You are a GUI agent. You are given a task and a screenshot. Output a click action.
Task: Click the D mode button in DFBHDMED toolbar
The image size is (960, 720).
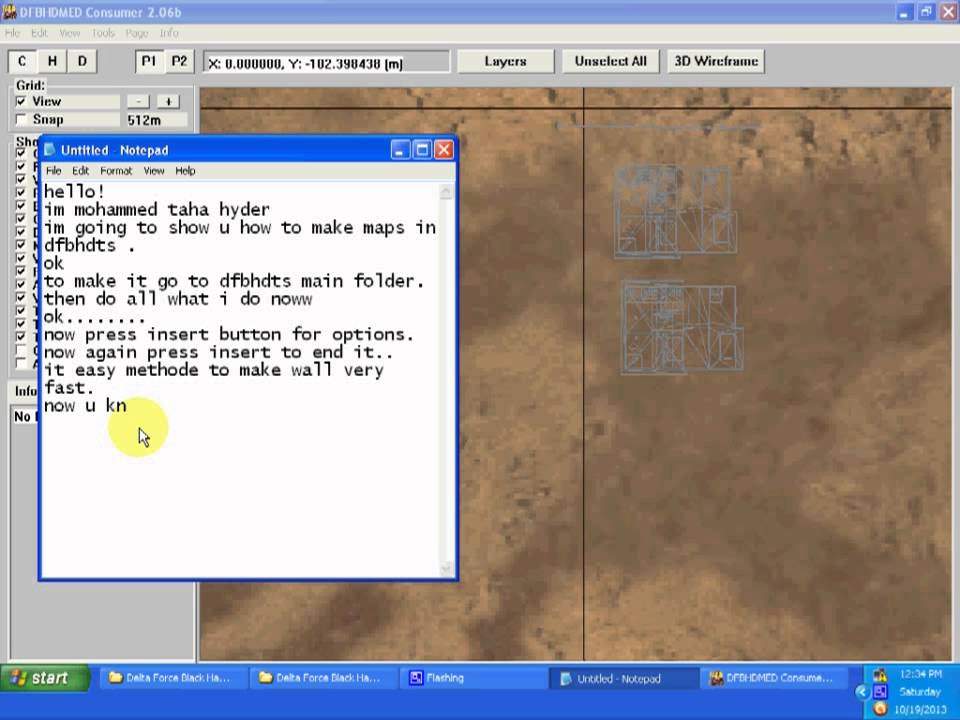pyautogui.click(x=82, y=61)
